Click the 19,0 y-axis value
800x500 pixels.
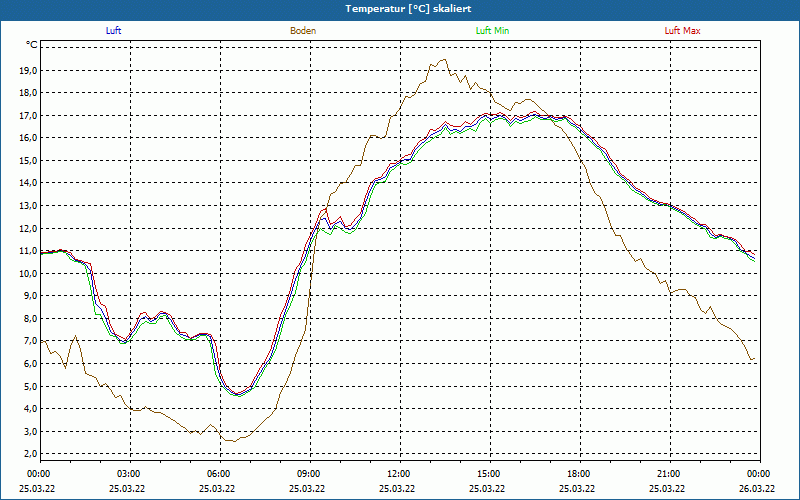click(x=29, y=70)
